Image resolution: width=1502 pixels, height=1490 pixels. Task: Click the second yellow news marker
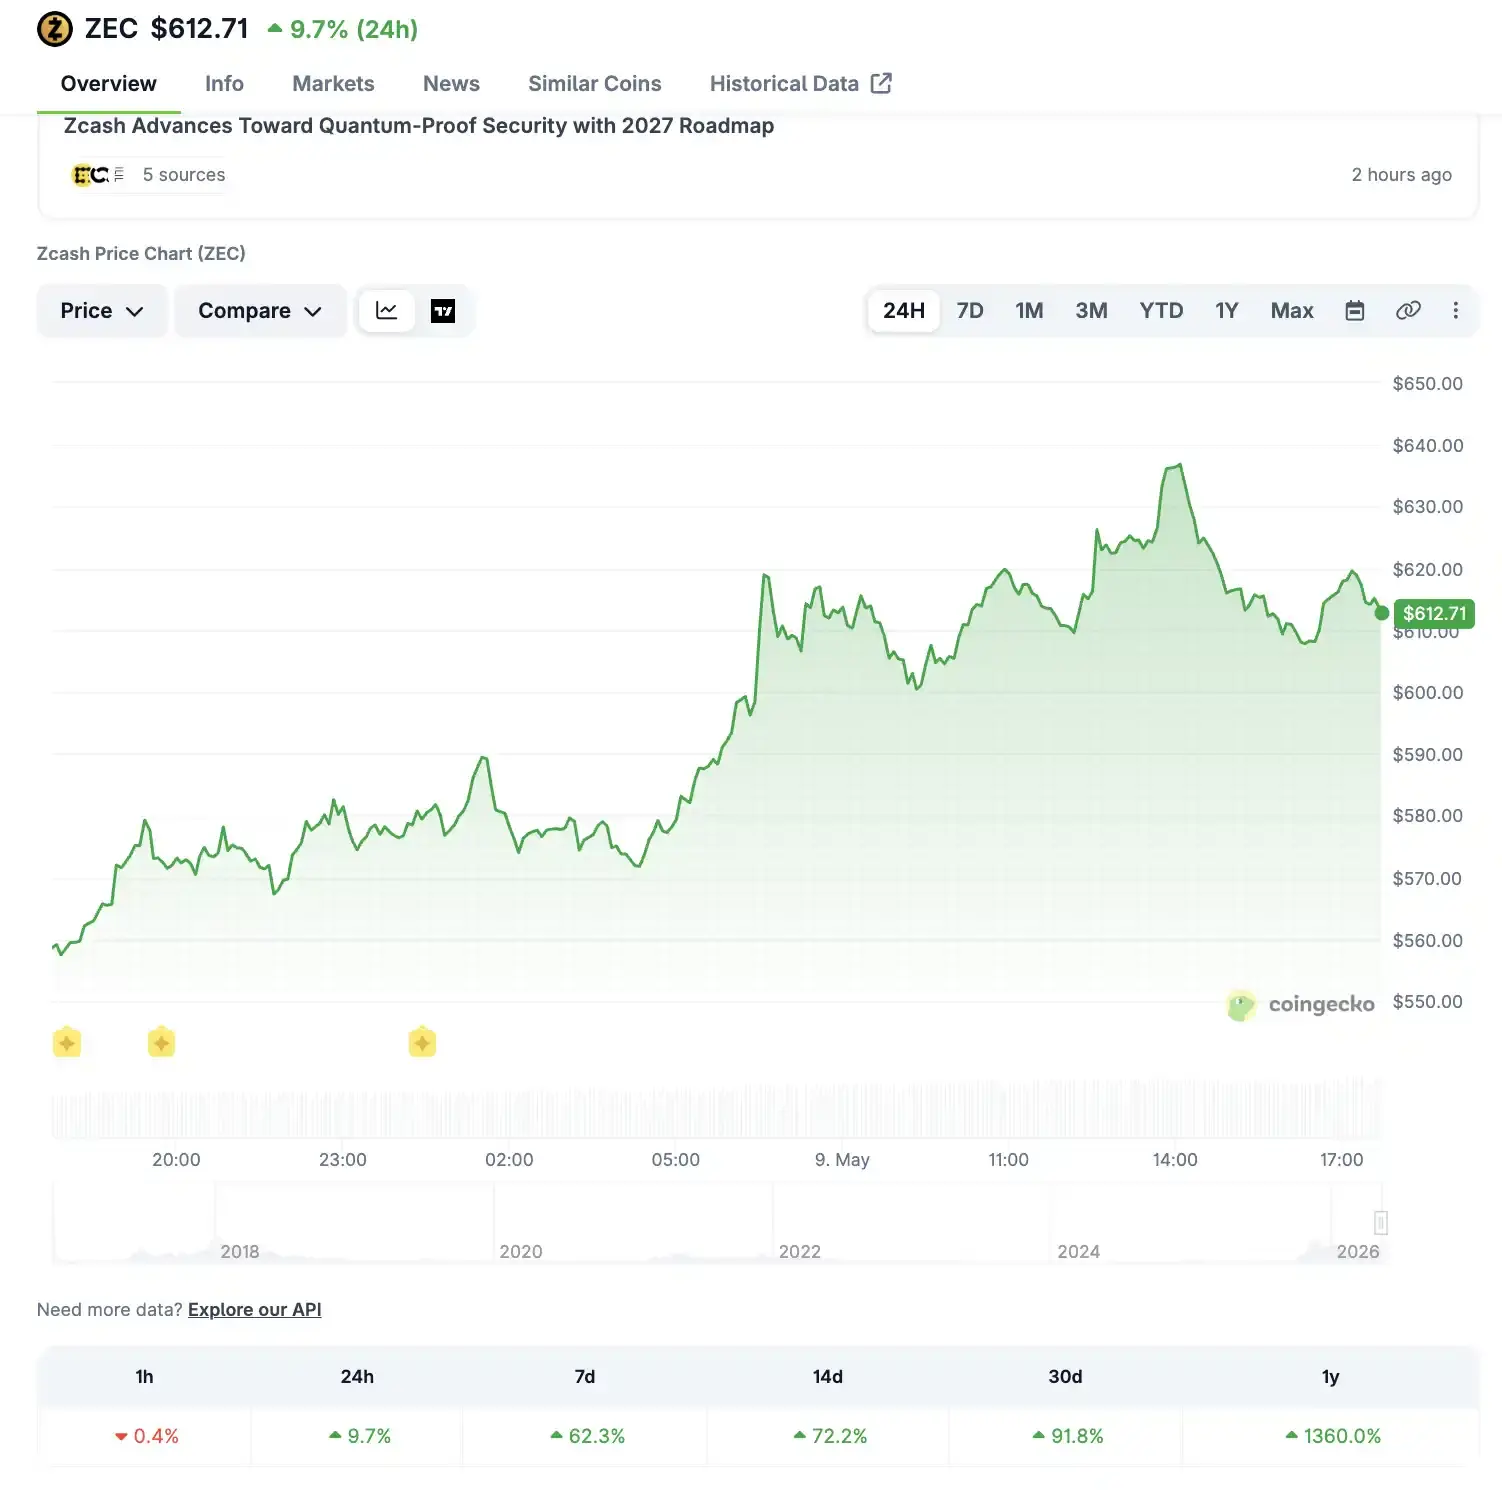click(x=161, y=1042)
